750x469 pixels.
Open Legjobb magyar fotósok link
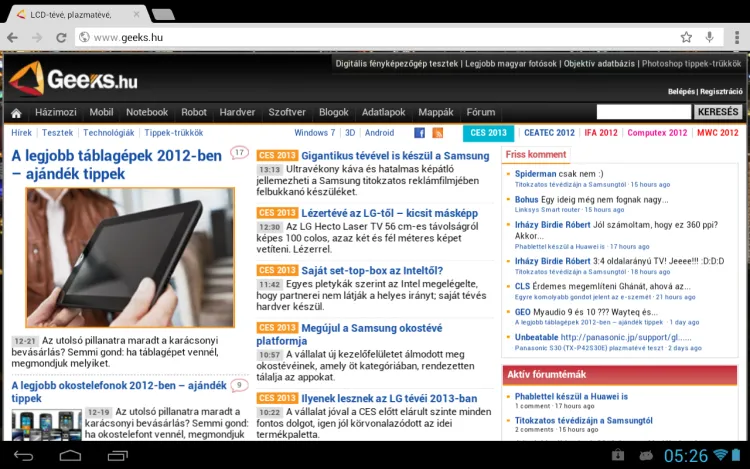[511, 64]
